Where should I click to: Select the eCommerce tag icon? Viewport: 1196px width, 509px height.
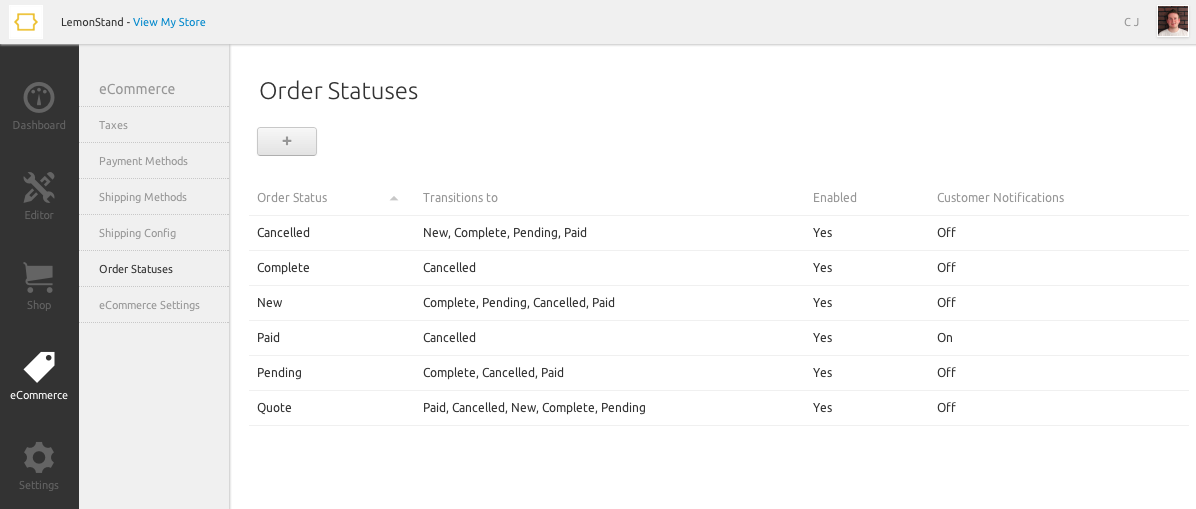[x=39, y=368]
